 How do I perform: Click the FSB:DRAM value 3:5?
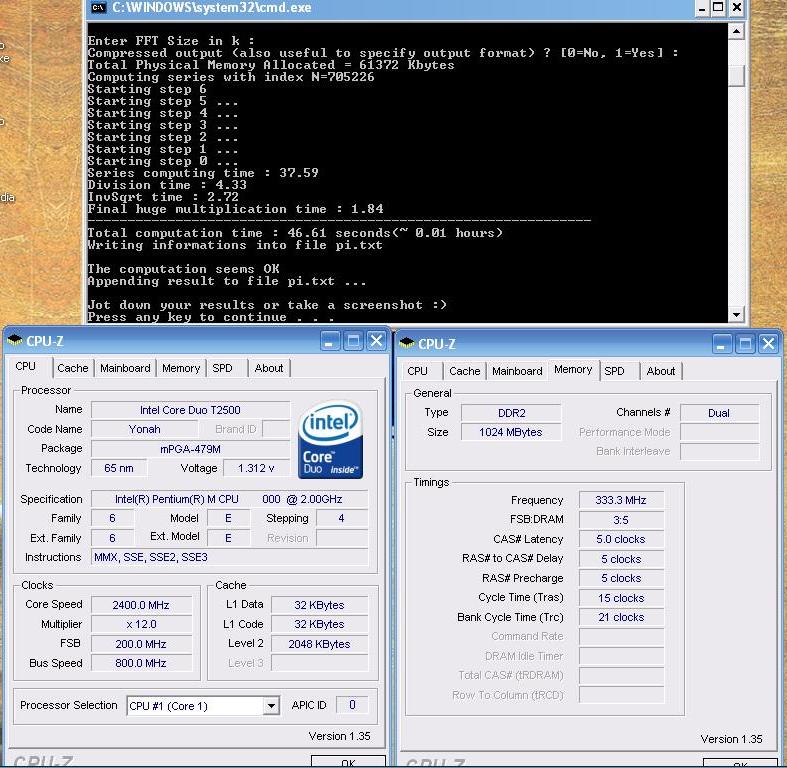(x=621, y=520)
